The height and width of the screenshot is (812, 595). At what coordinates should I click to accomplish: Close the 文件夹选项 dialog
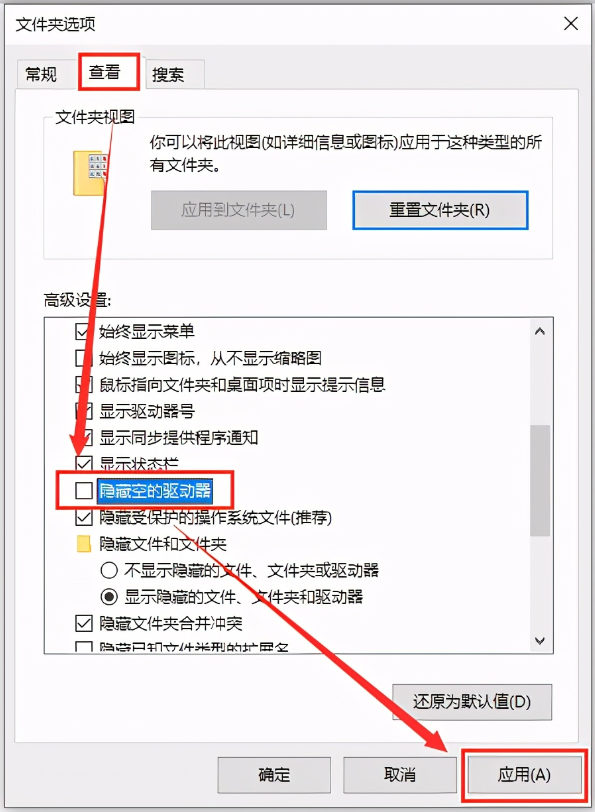pos(571,23)
